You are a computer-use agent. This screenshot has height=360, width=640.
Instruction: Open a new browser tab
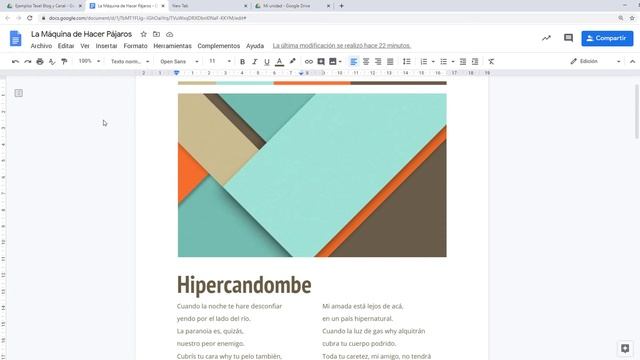click(341, 6)
